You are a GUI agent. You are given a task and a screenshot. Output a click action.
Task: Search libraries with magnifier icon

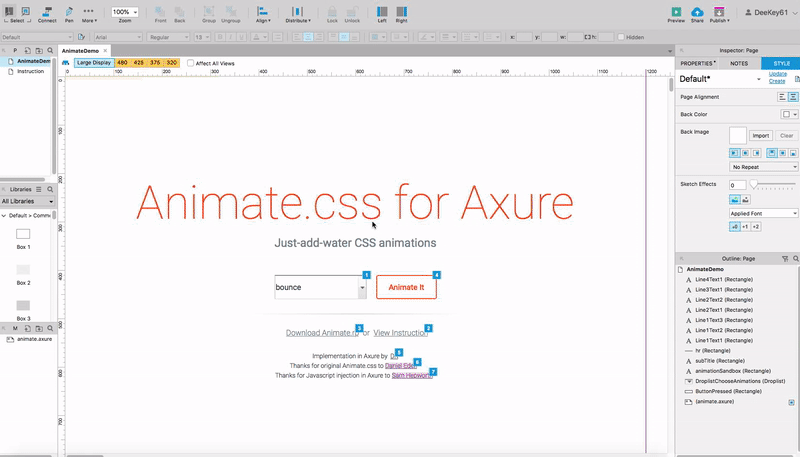pyautogui.click(x=50, y=189)
